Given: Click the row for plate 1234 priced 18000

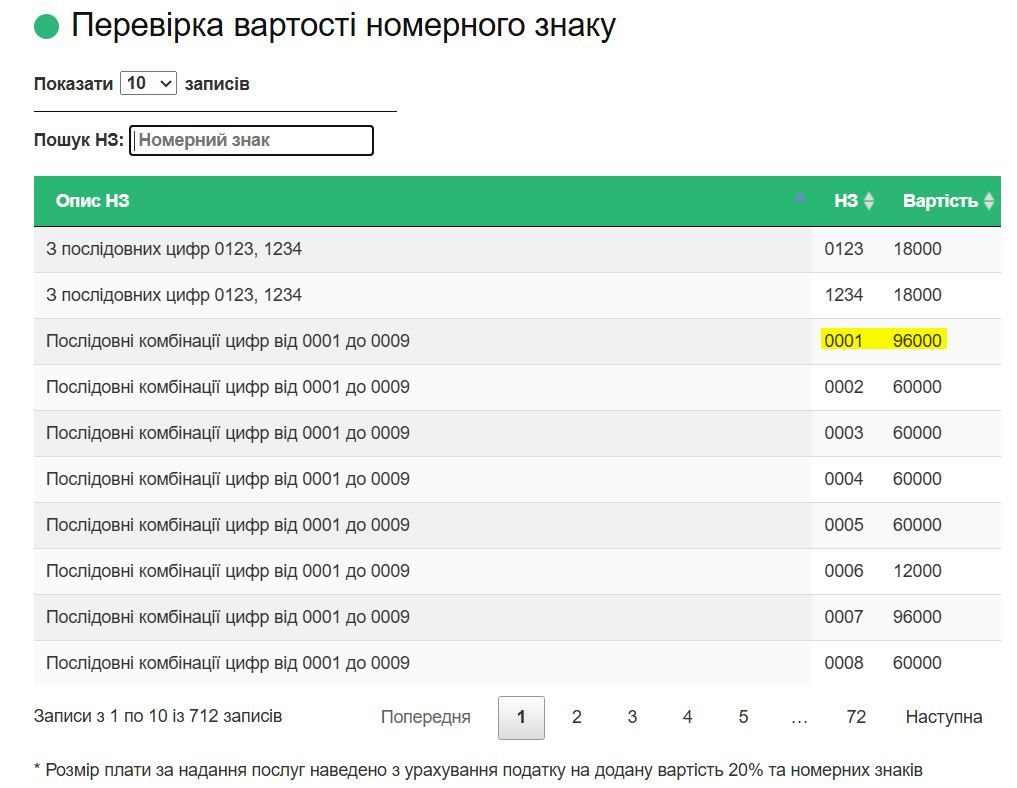Looking at the screenshot, I should [500, 295].
